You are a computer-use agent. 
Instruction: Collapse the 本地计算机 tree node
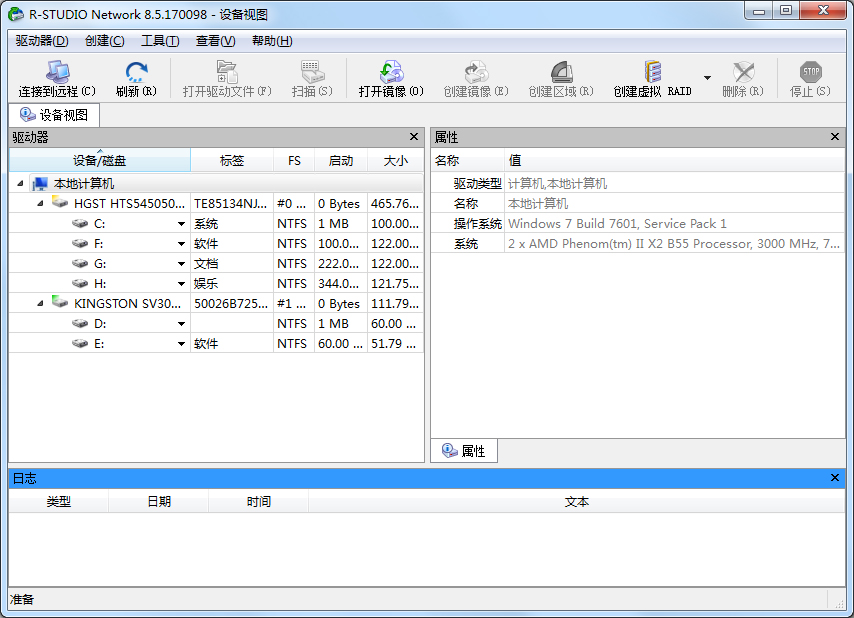point(20,183)
